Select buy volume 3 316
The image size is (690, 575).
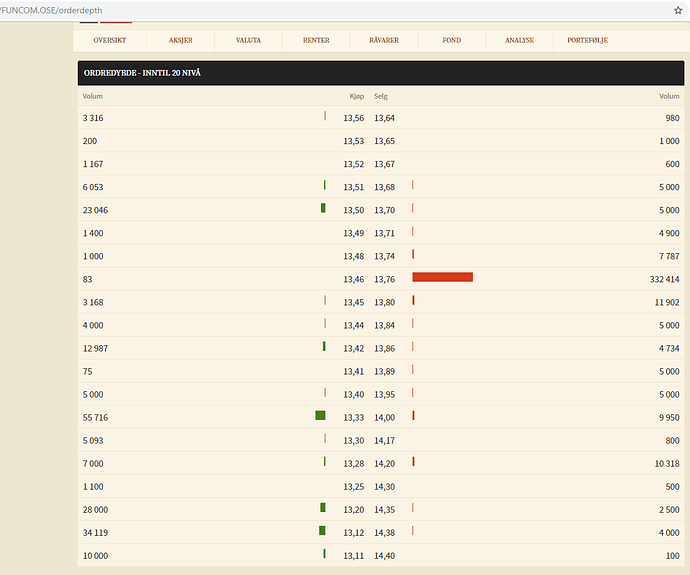(93, 118)
